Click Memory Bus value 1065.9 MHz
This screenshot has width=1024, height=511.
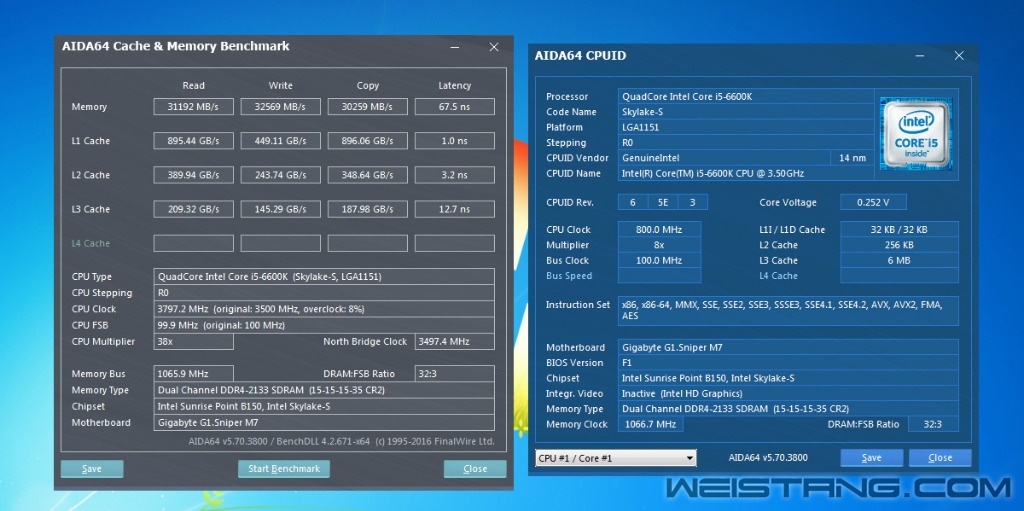[193, 374]
